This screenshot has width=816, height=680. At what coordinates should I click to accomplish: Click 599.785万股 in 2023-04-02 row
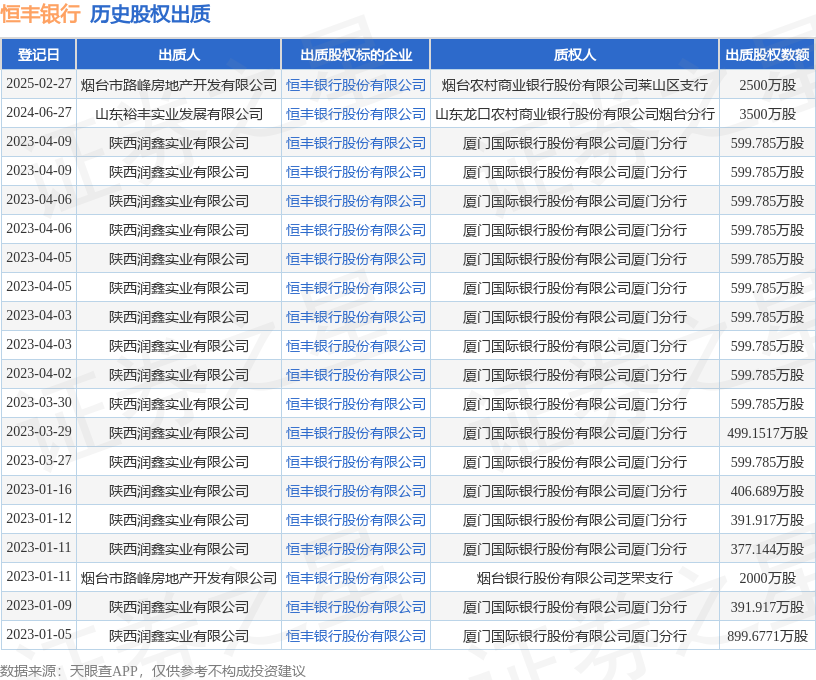pyautogui.click(x=767, y=375)
